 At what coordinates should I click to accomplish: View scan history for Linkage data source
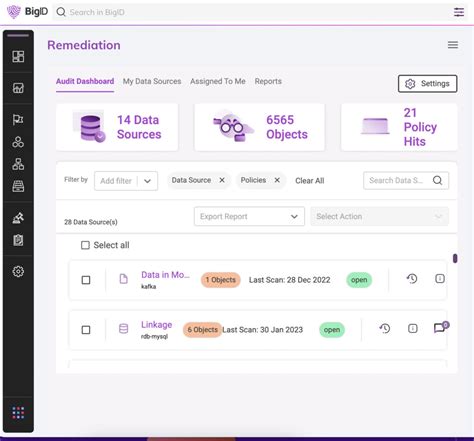click(x=385, y=329)
